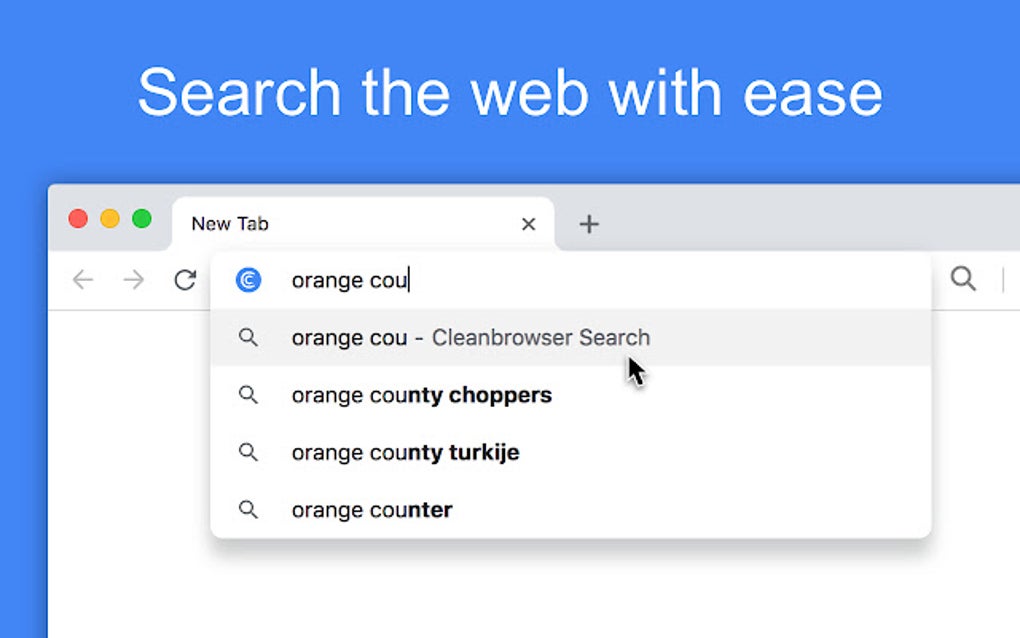Screen dimensions: 1020x638
Task: Choose the orange county turkije suggestion
Action: click(405, 452)
